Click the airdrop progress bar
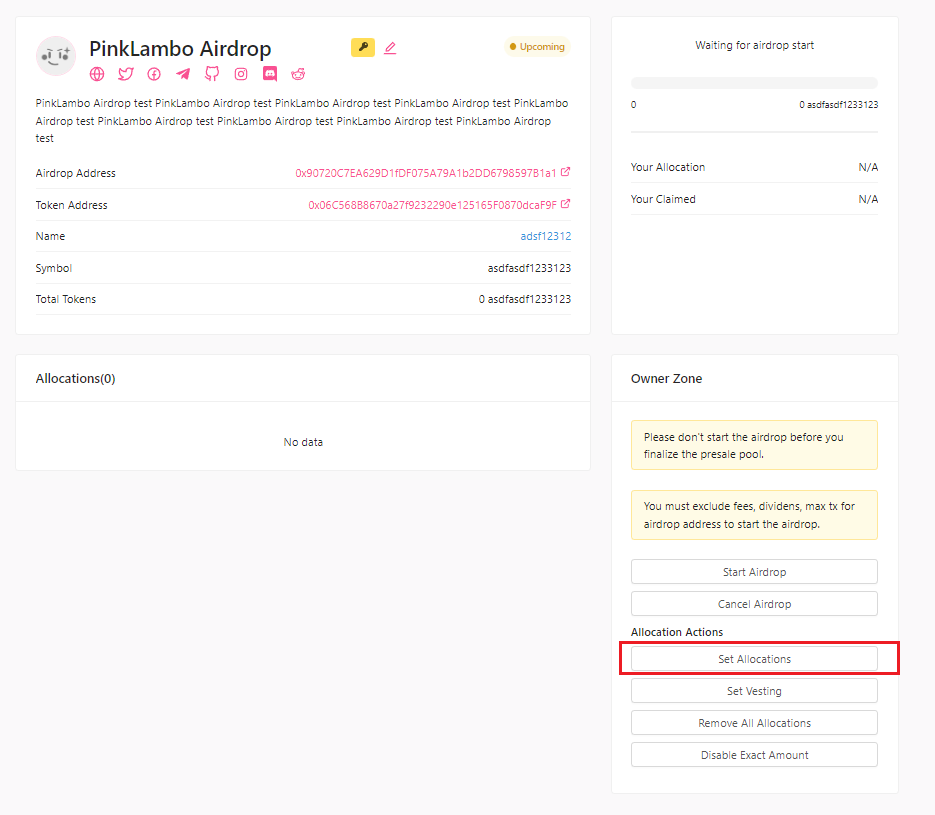Image resolution: width=935 pixels, height=815 pixels. click(x=754, y=83)
